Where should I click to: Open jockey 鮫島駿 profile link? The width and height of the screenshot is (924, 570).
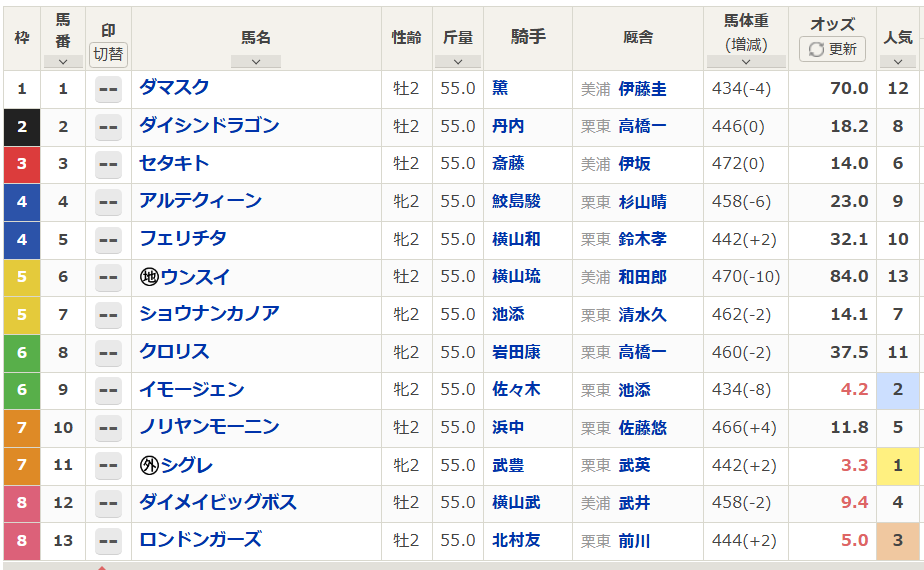click(516, 201)
